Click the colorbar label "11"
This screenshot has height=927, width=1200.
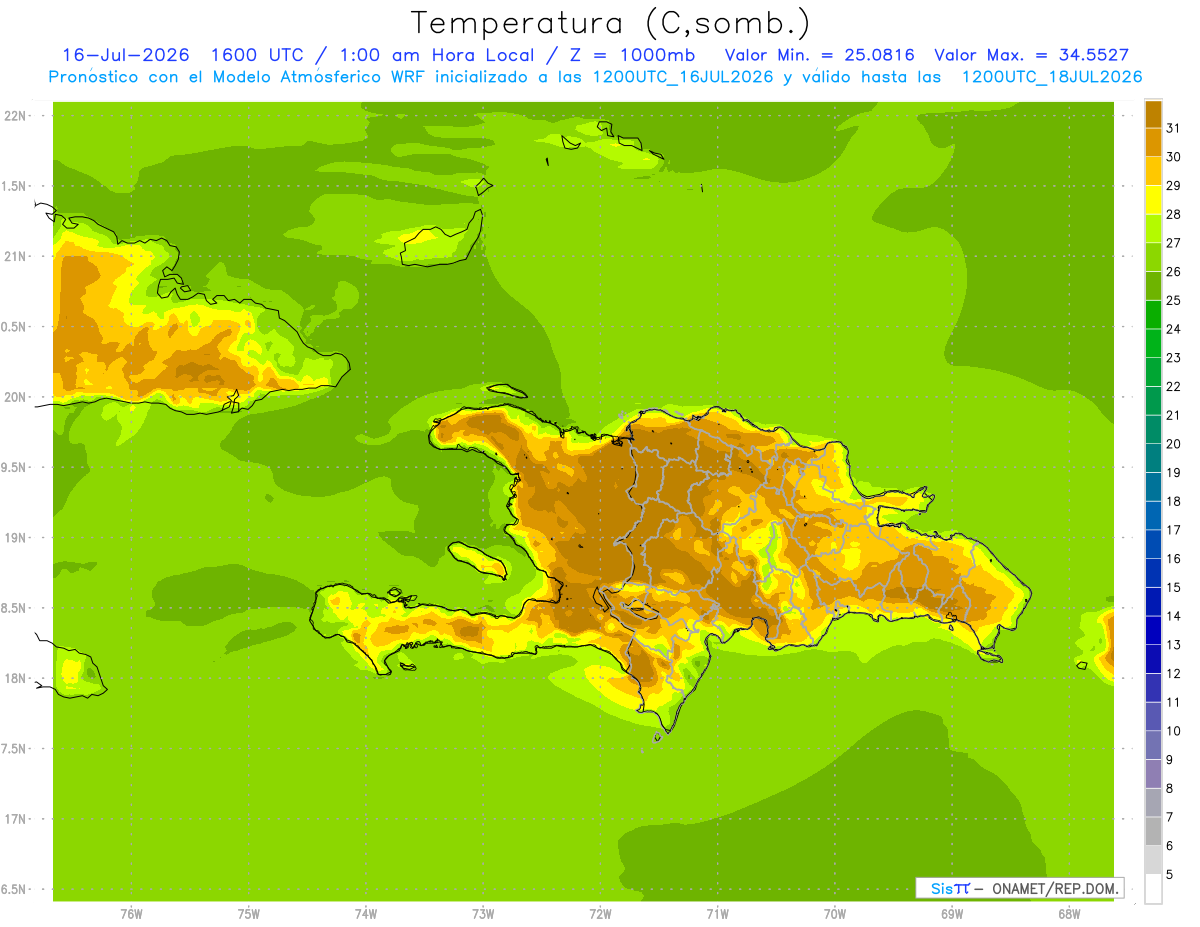click(x=1174, y=702)
